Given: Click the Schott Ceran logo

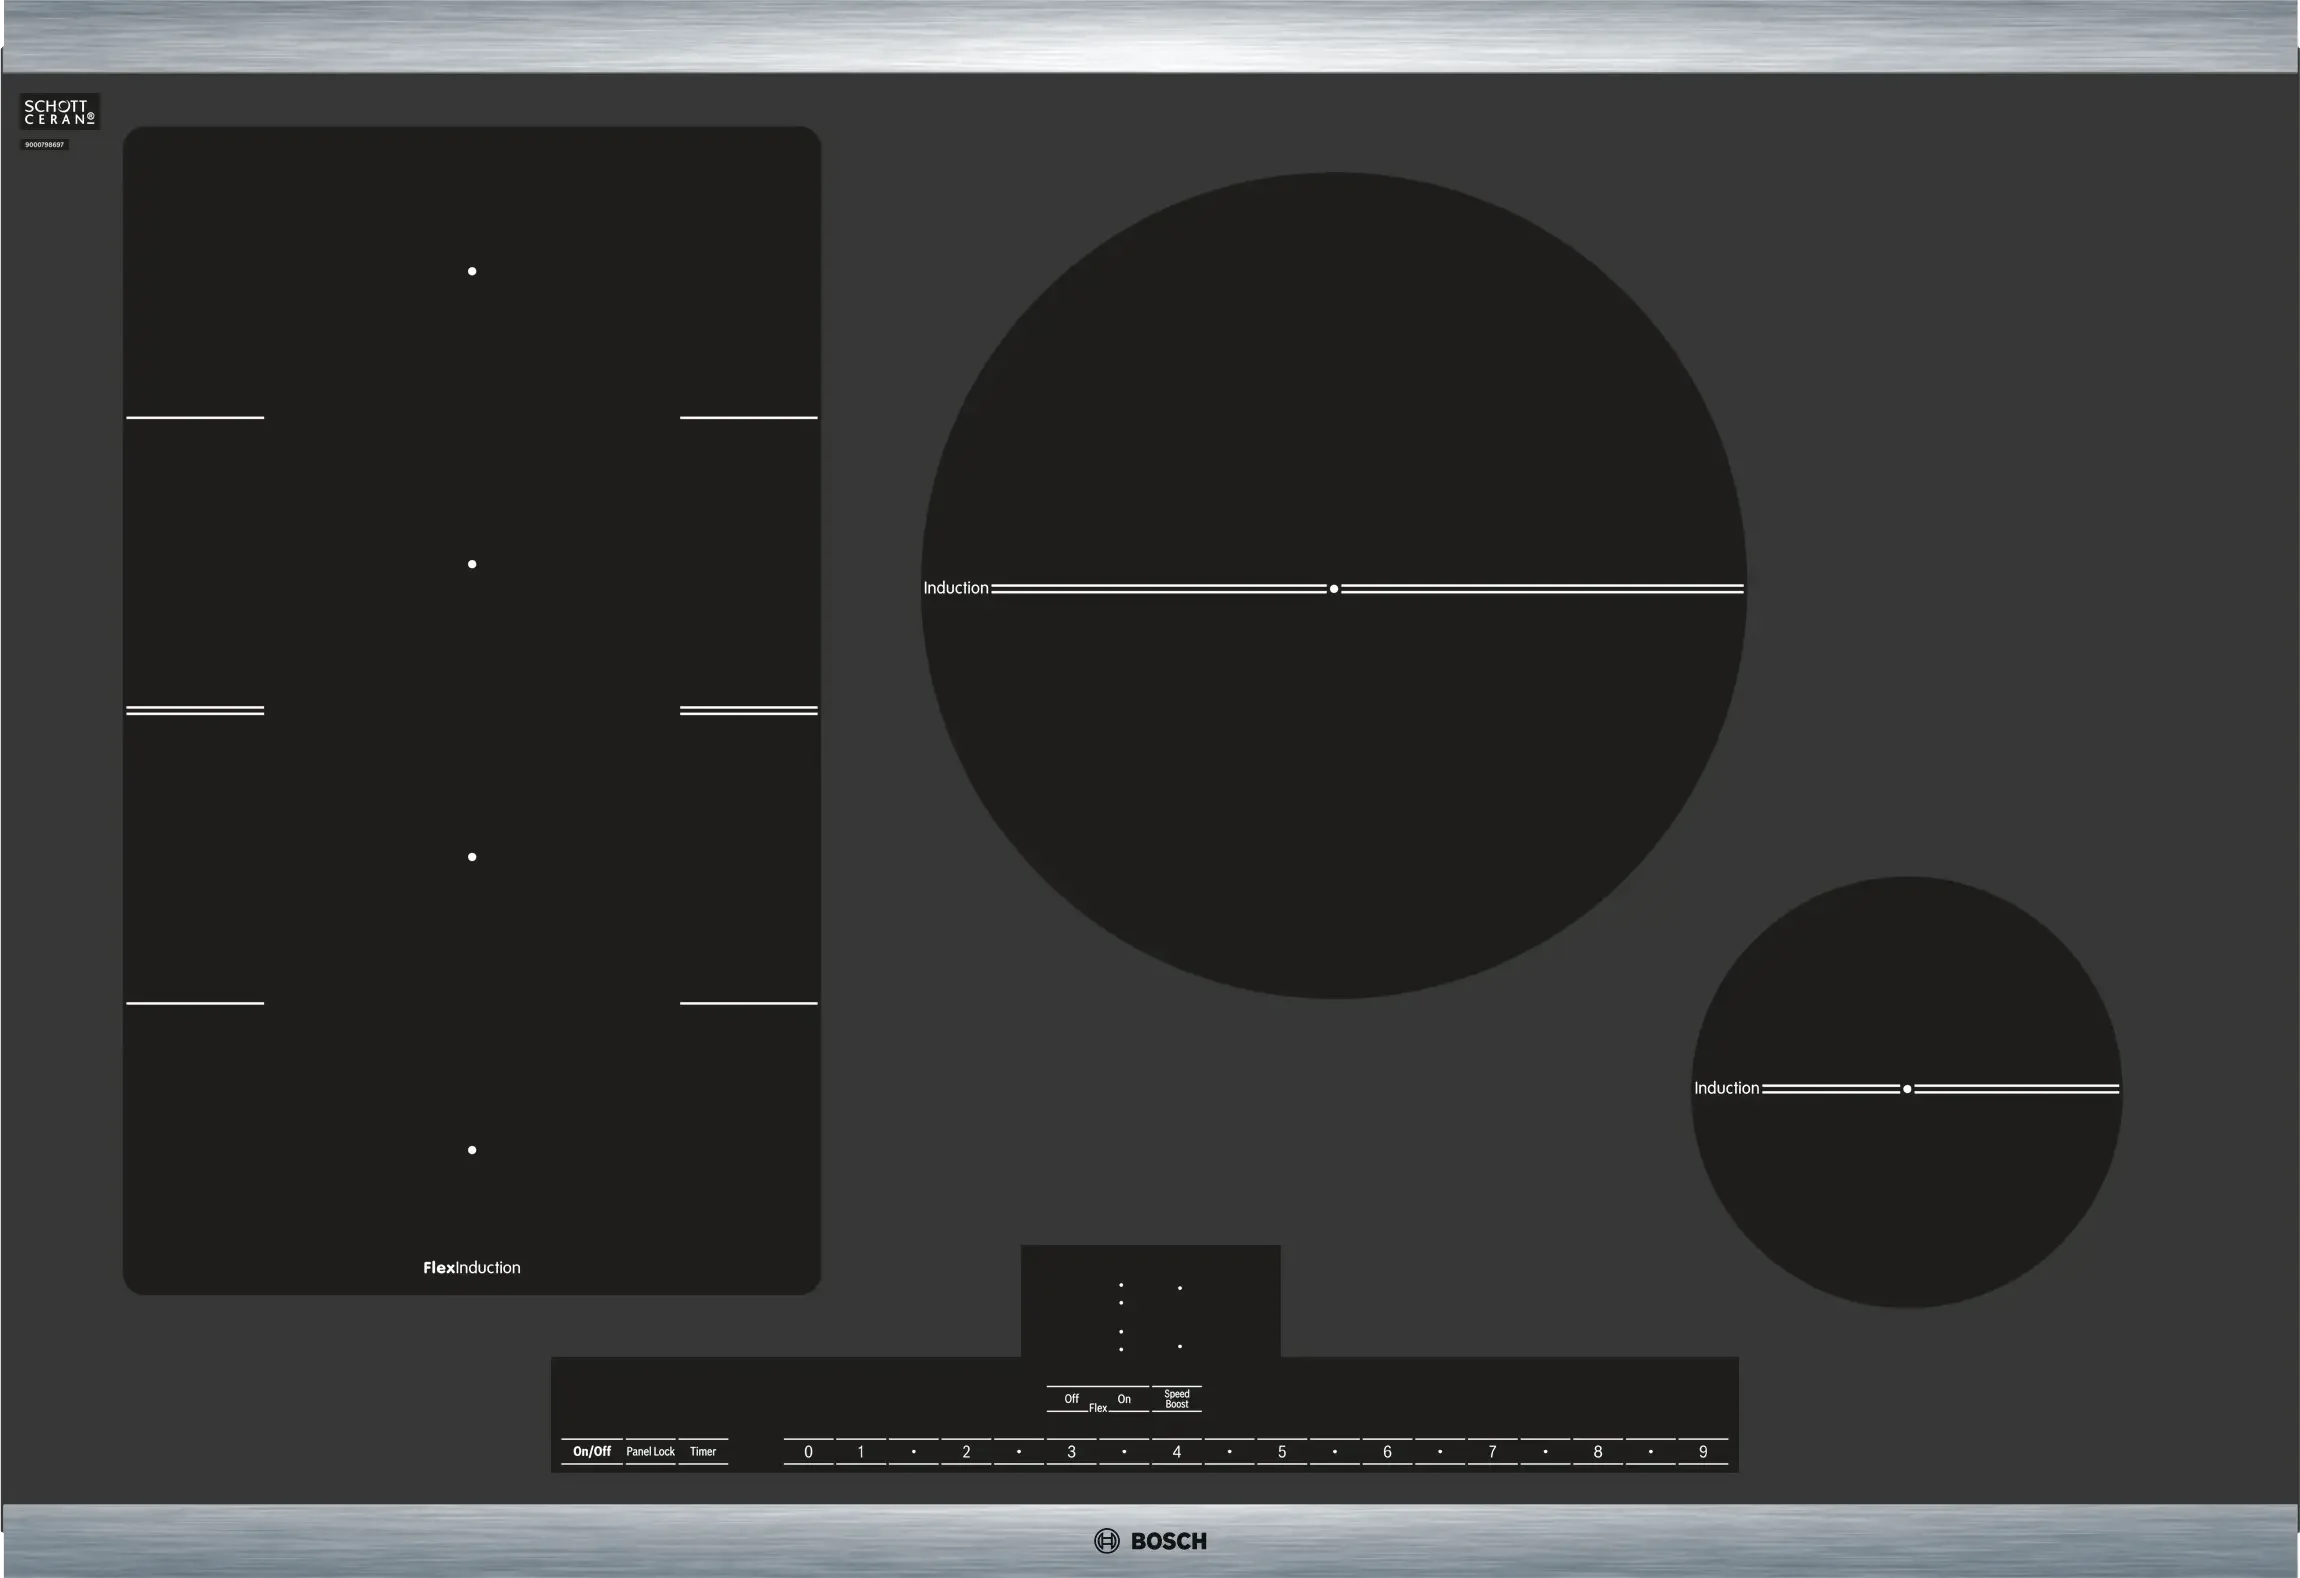Looking at the screenshot, I should pyautogui.click(x=59, y=112).
